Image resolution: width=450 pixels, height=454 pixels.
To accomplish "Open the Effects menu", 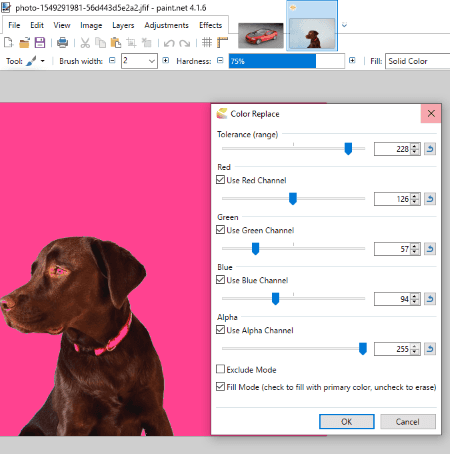I will (x=210, y=25).
